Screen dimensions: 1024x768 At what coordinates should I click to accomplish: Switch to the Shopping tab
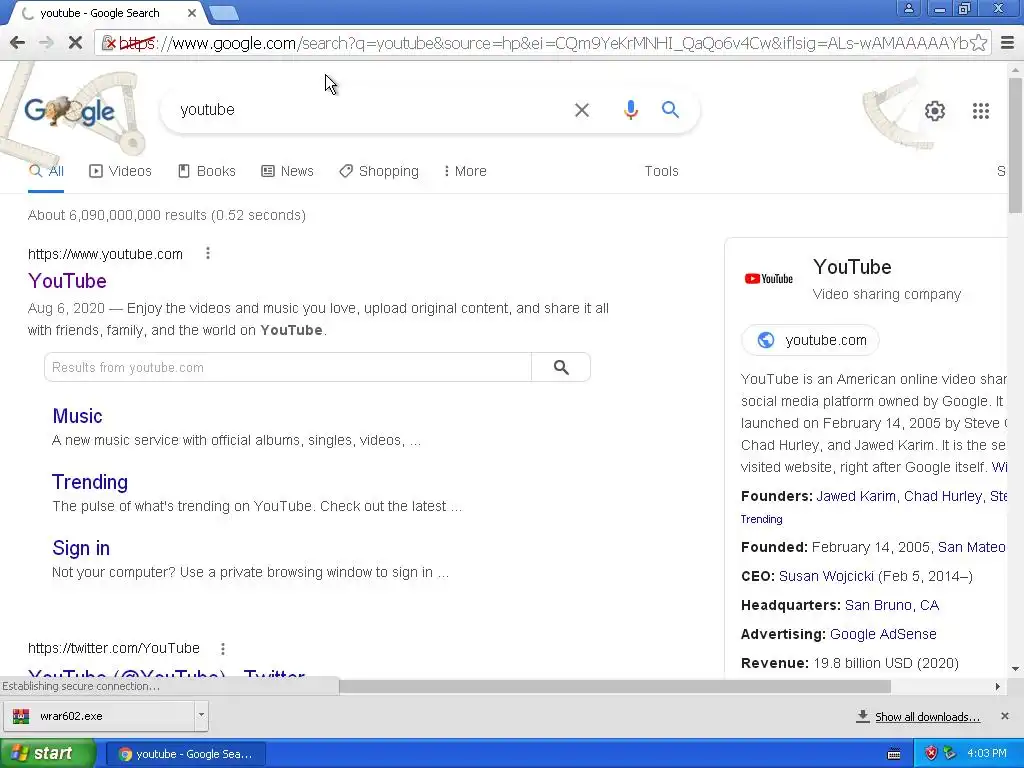pyautogui.click(x=379, y=171)
